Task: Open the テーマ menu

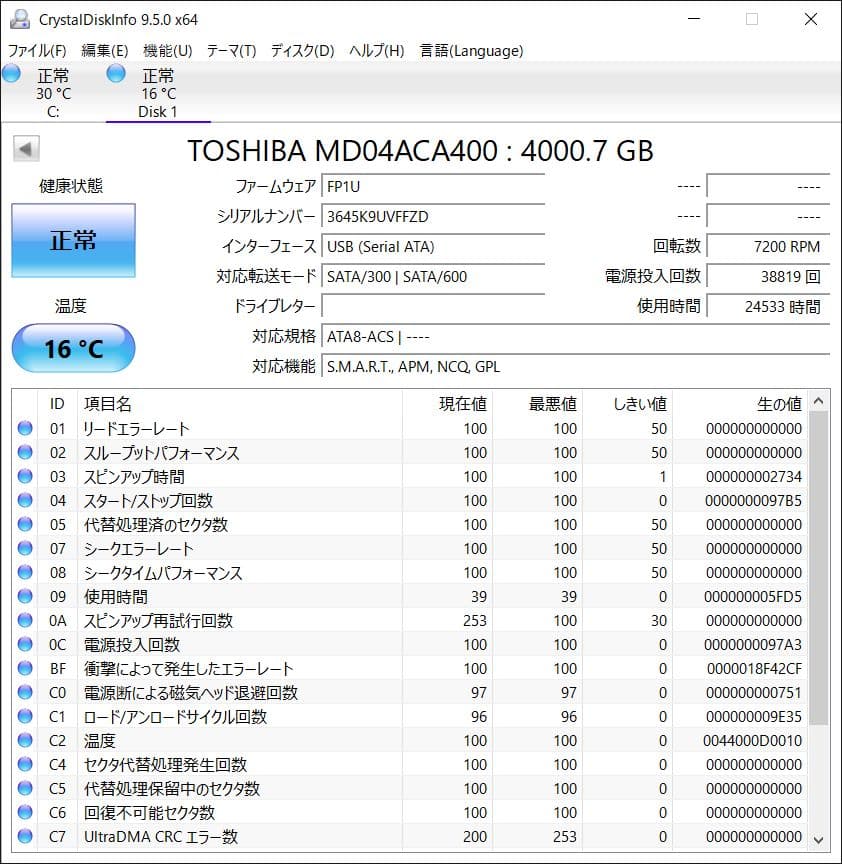Action: pos(230,50)
